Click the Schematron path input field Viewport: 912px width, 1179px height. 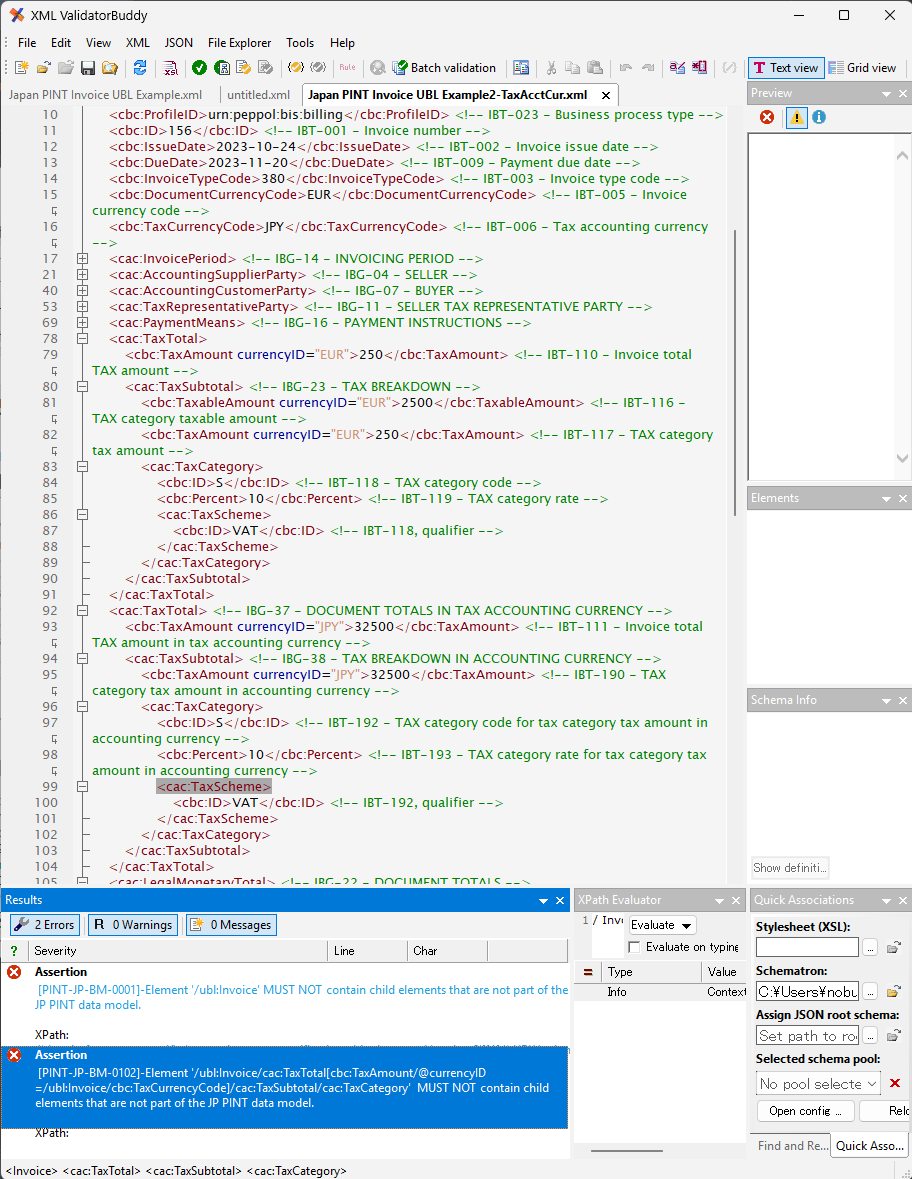point(807,992)
